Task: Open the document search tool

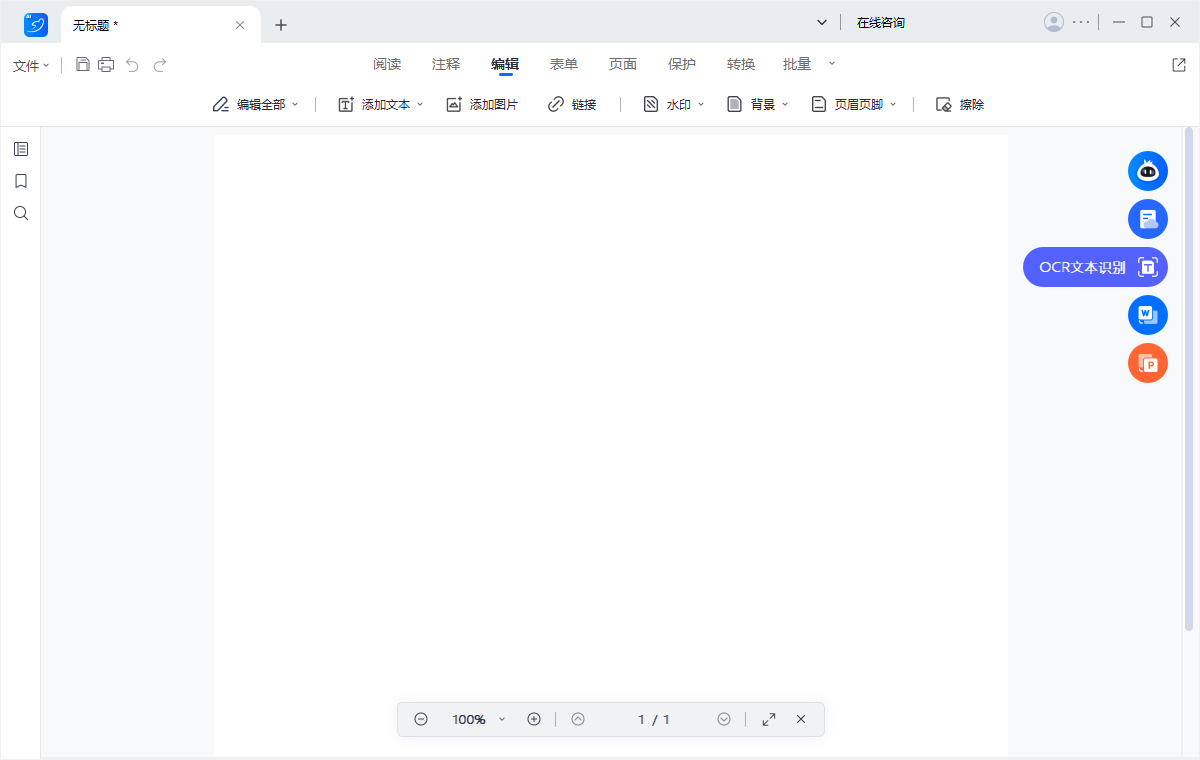Action: (21, 213)
